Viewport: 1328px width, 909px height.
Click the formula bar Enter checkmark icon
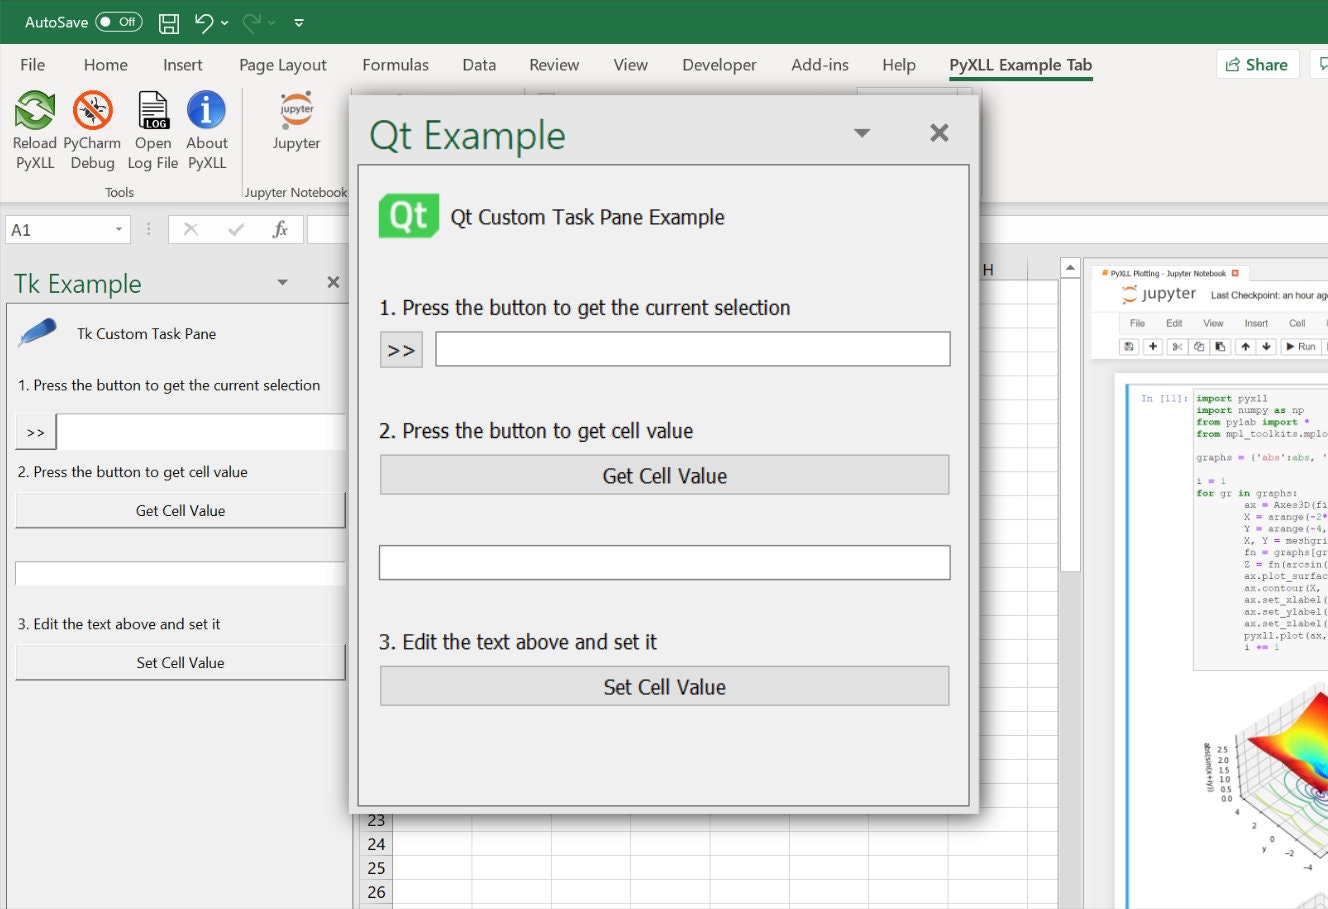coord(236,230)
